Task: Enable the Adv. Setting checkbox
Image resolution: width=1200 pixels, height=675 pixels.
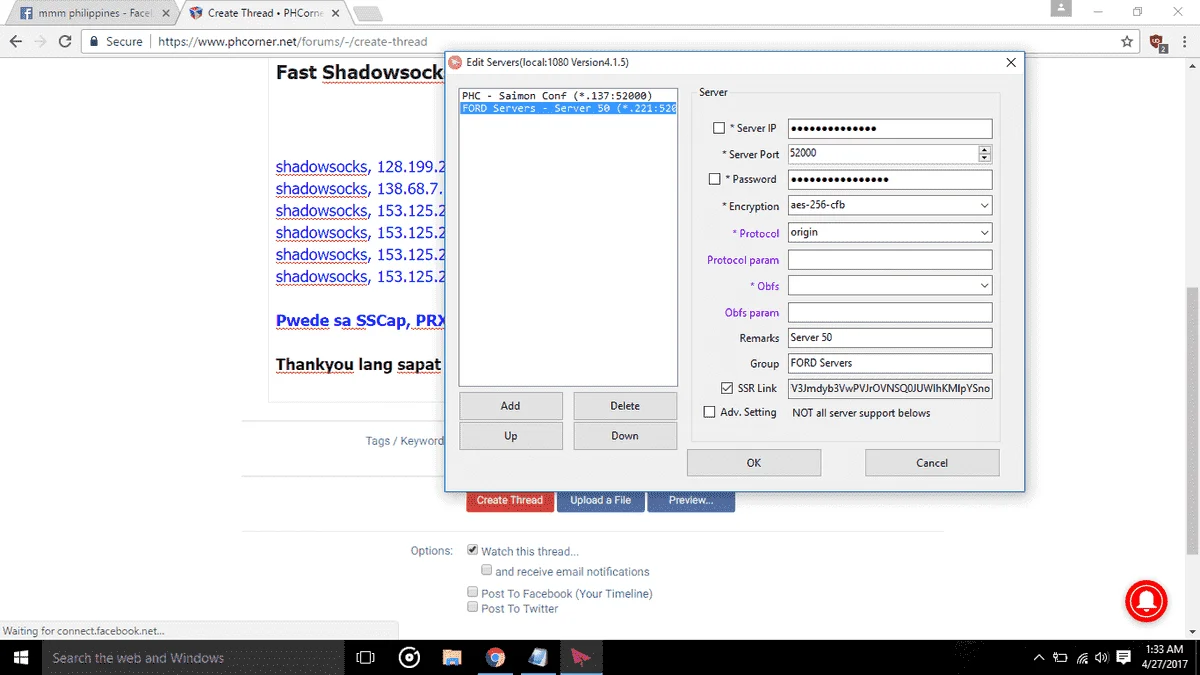Action: tap(710, 412)
